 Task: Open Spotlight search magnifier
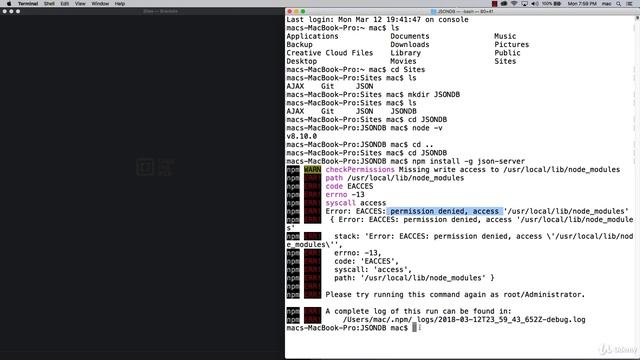click(x=619, y=4)
